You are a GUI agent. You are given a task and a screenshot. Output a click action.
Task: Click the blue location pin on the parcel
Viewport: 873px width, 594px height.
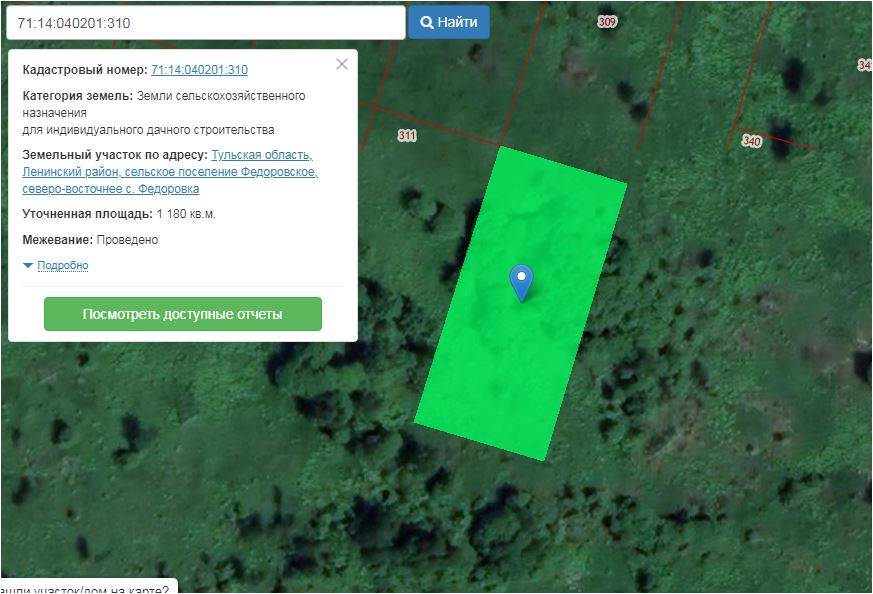coord(521,281)
